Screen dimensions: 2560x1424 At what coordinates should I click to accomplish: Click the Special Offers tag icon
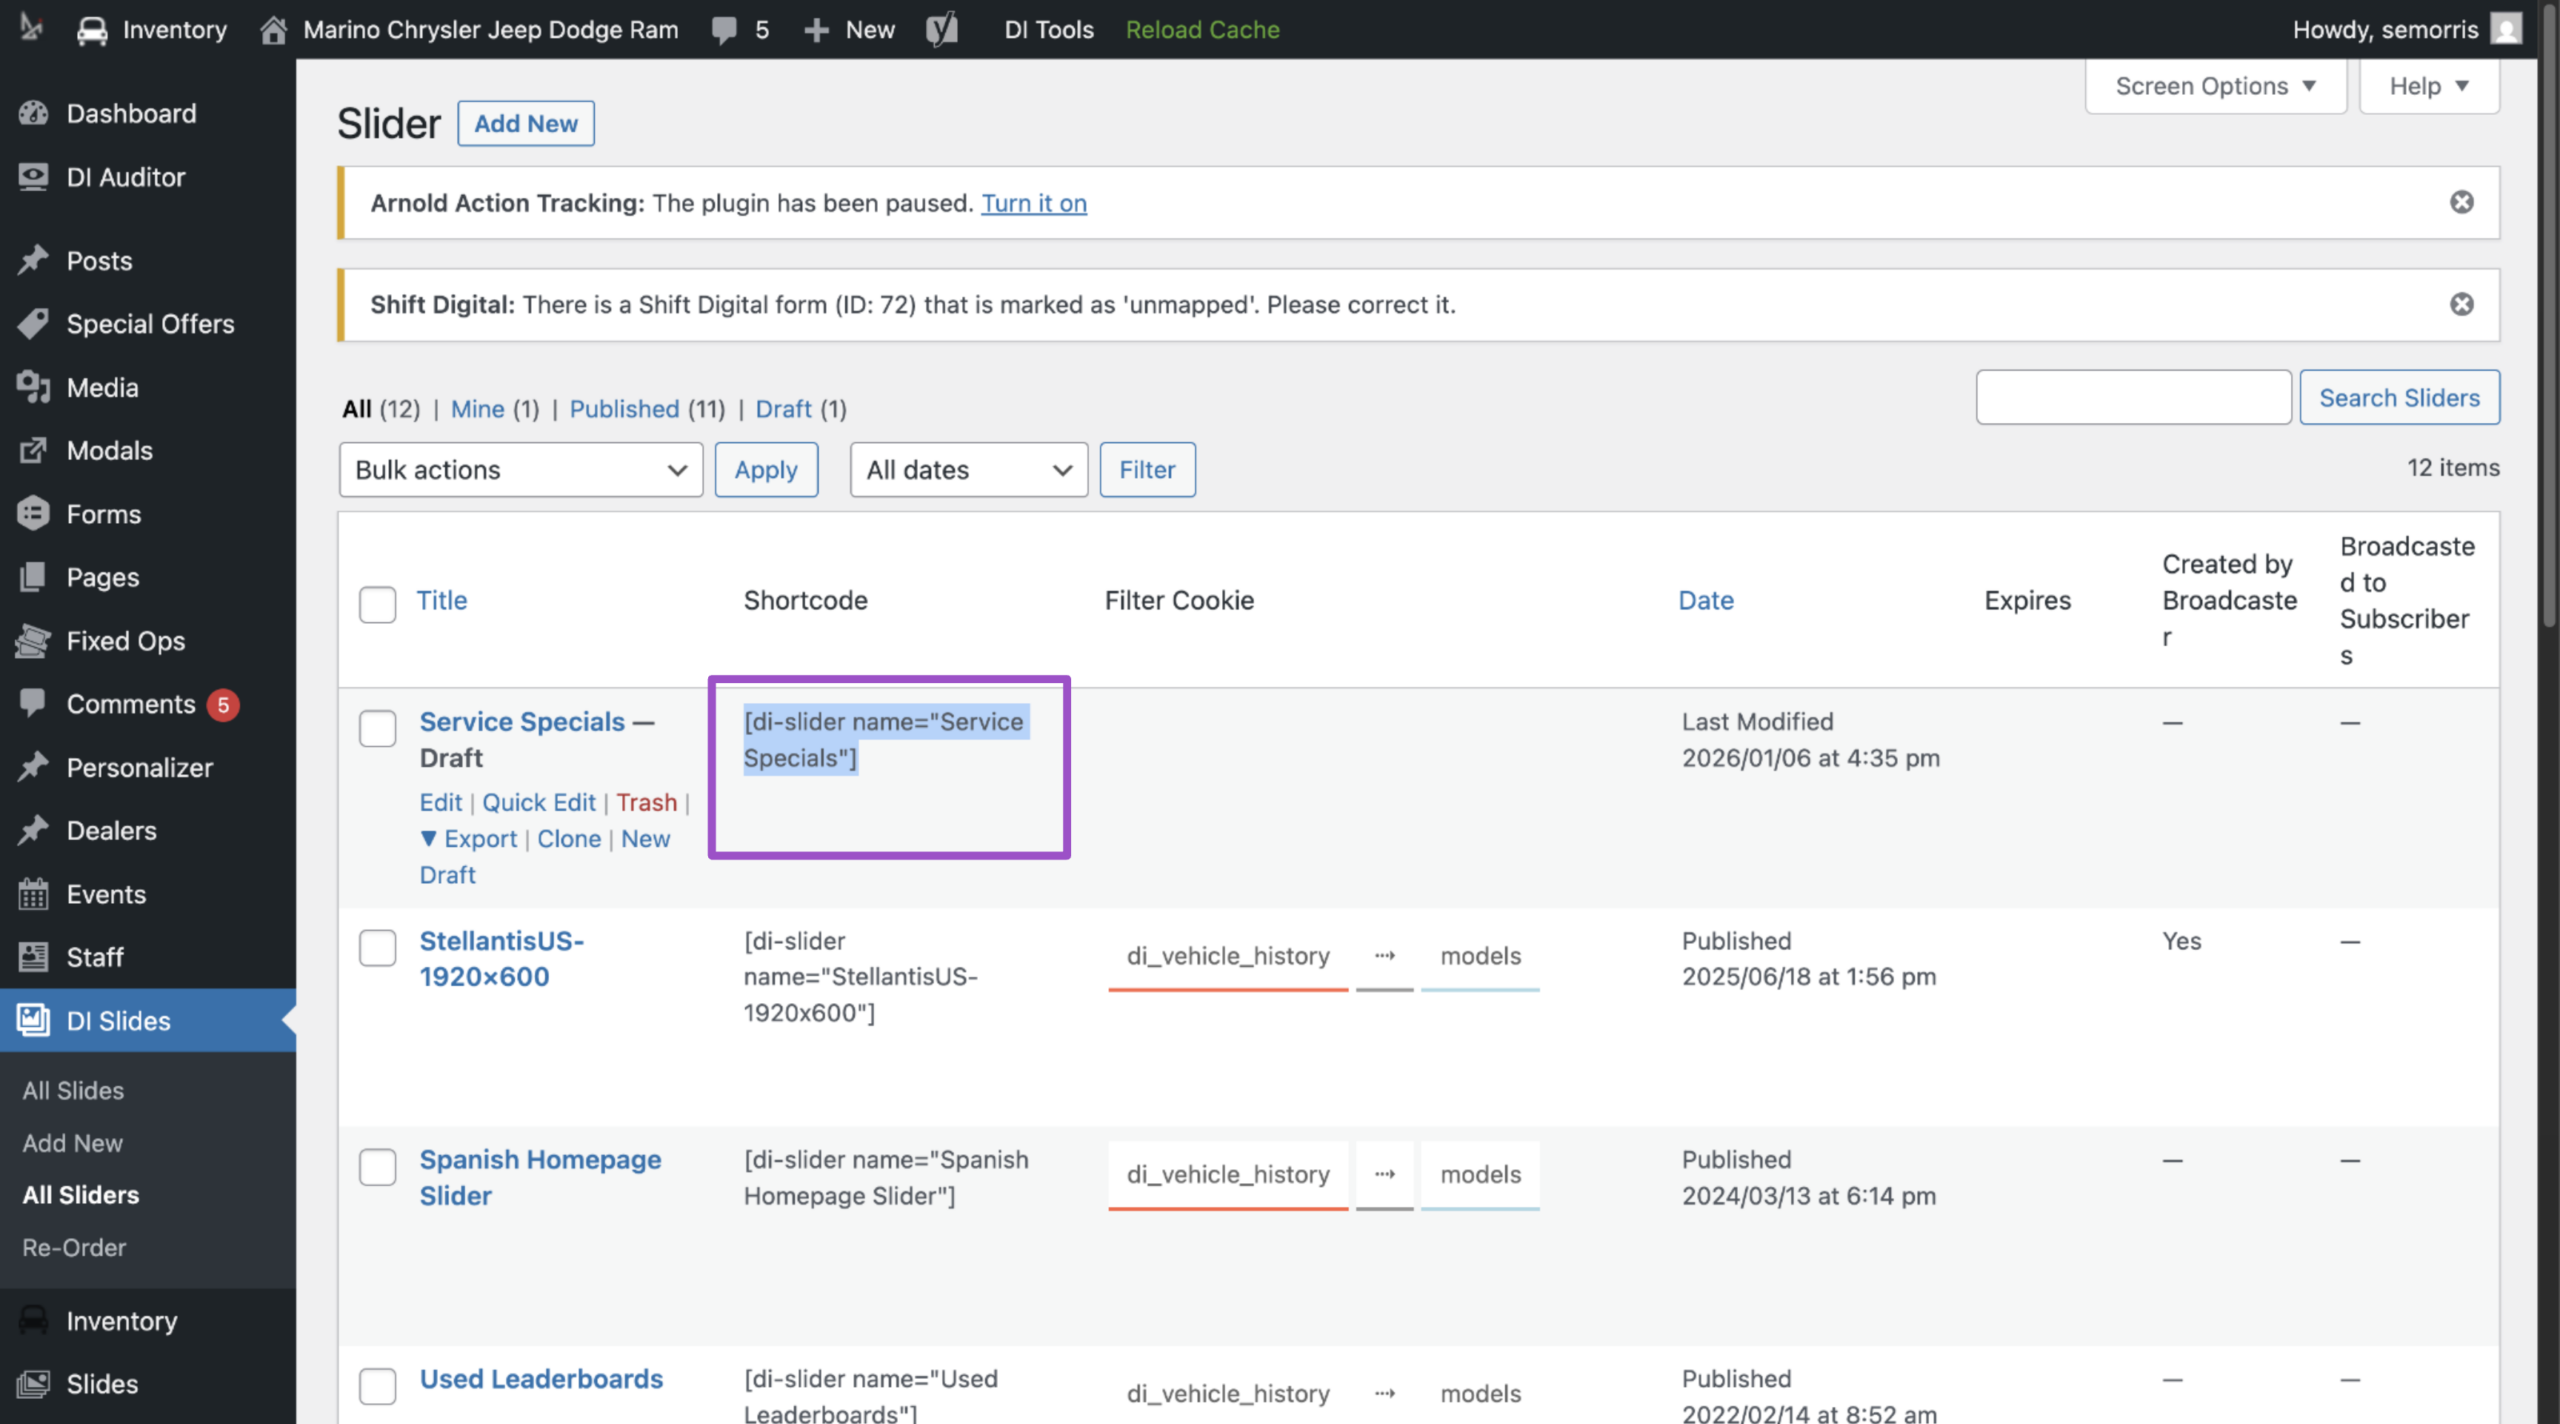point(33,324)
